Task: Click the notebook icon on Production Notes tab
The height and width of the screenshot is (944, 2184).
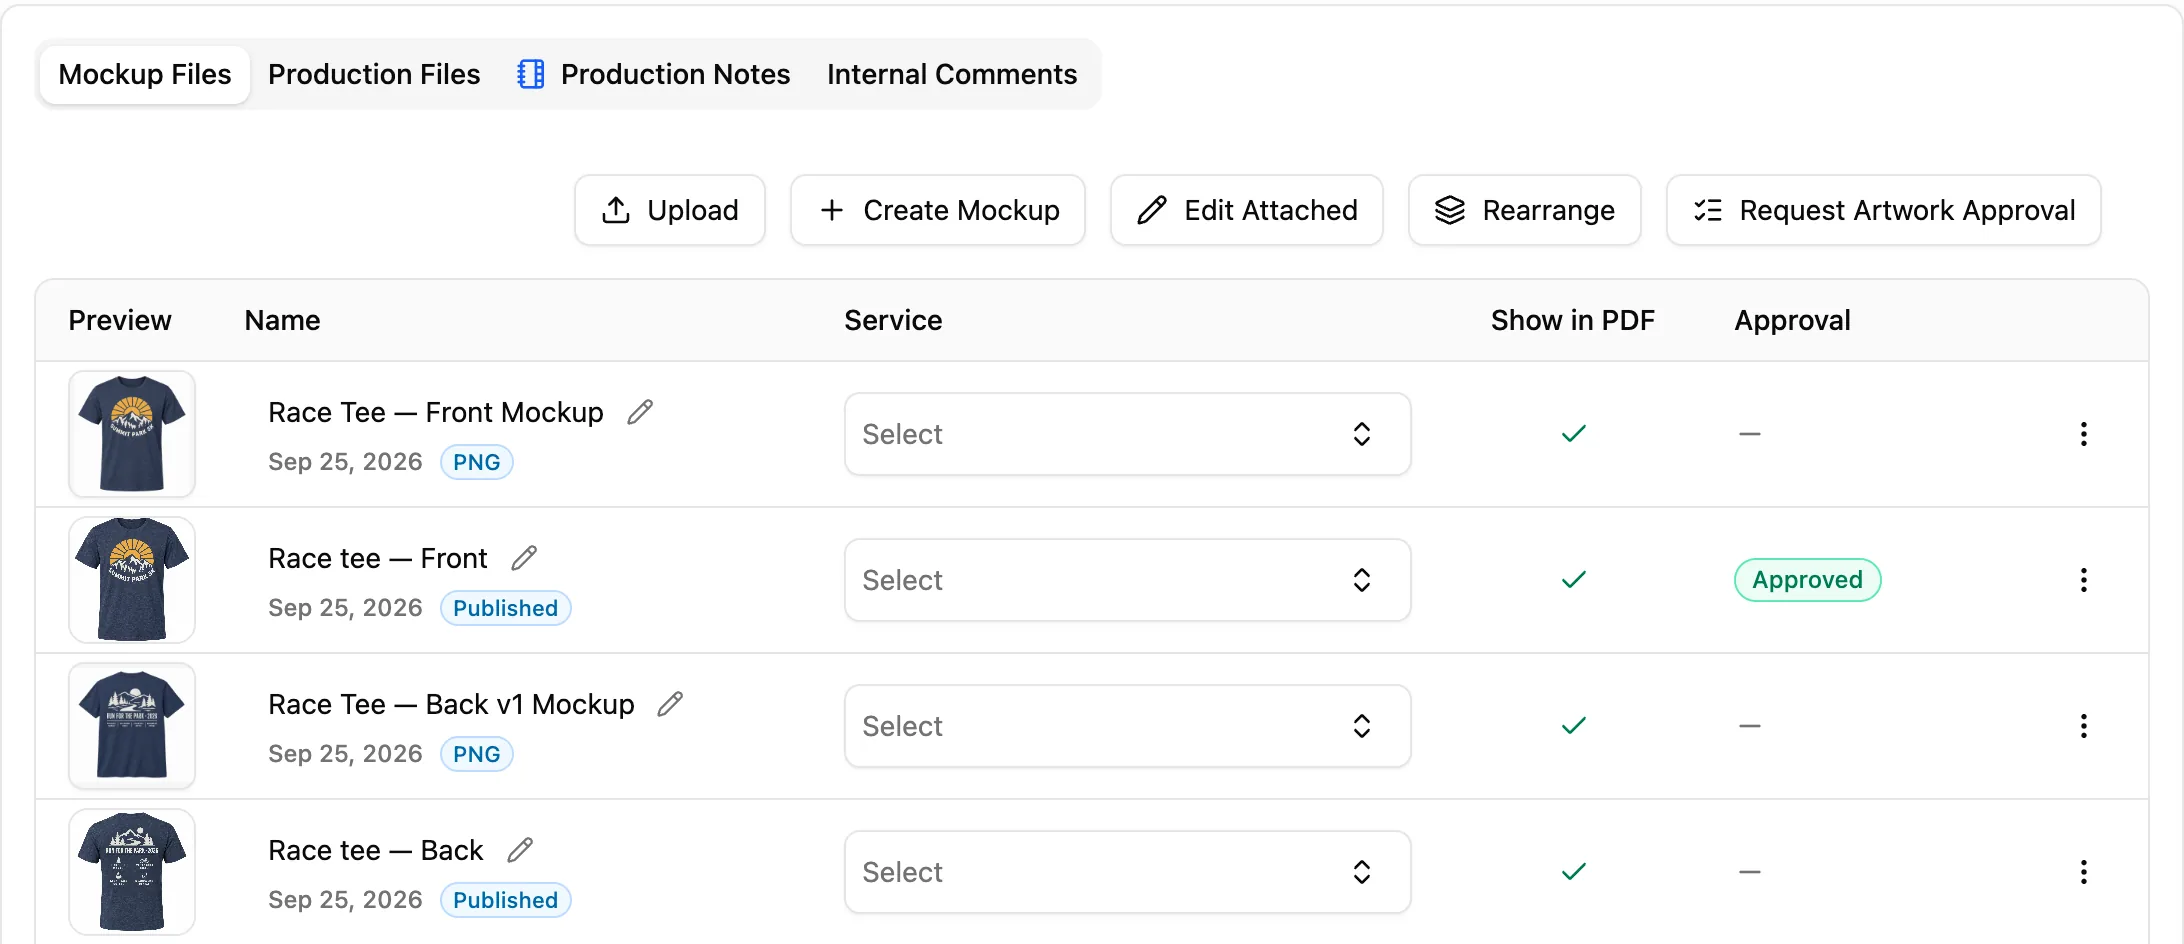Action: (531, 74)
